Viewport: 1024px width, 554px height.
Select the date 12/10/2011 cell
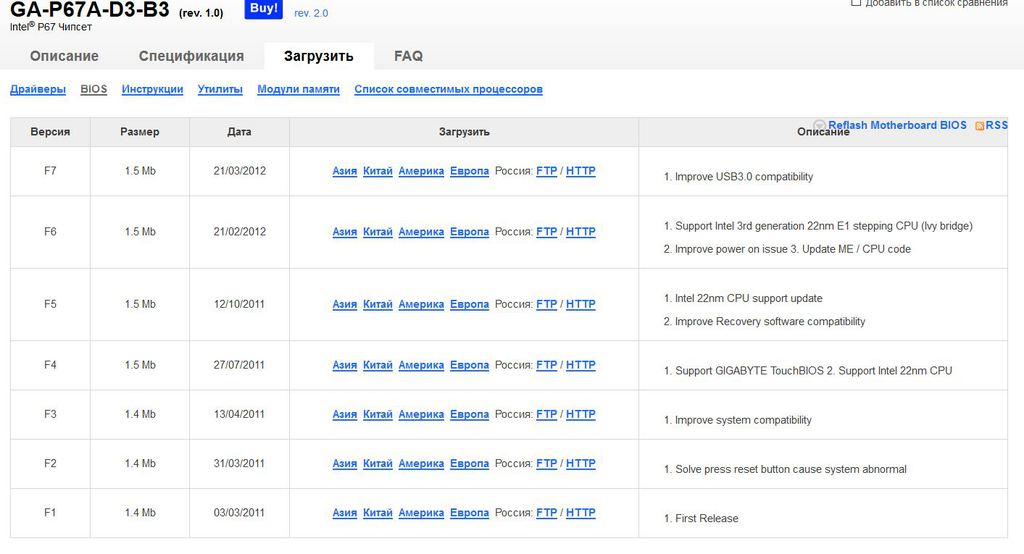240,304
